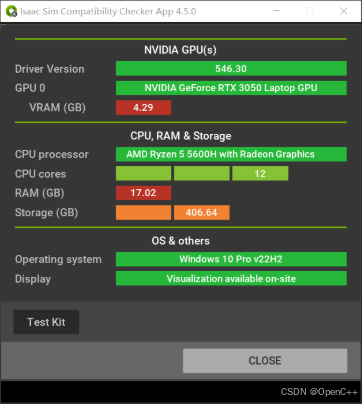Click the red VRAM 4.29 indicator
Image resolution: width=362 pixels, height=404 pixels.
[x=143, y=107]
